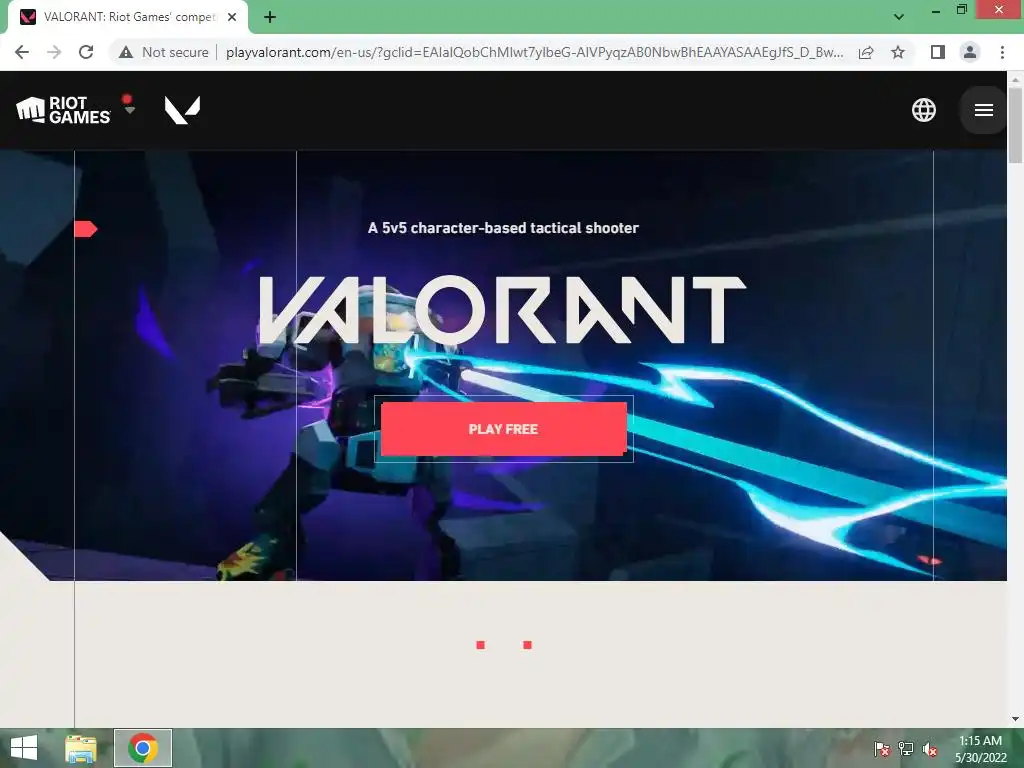The image size is (1024, 768).
Task: Open a new browser tab
Action: pos(270,17)
